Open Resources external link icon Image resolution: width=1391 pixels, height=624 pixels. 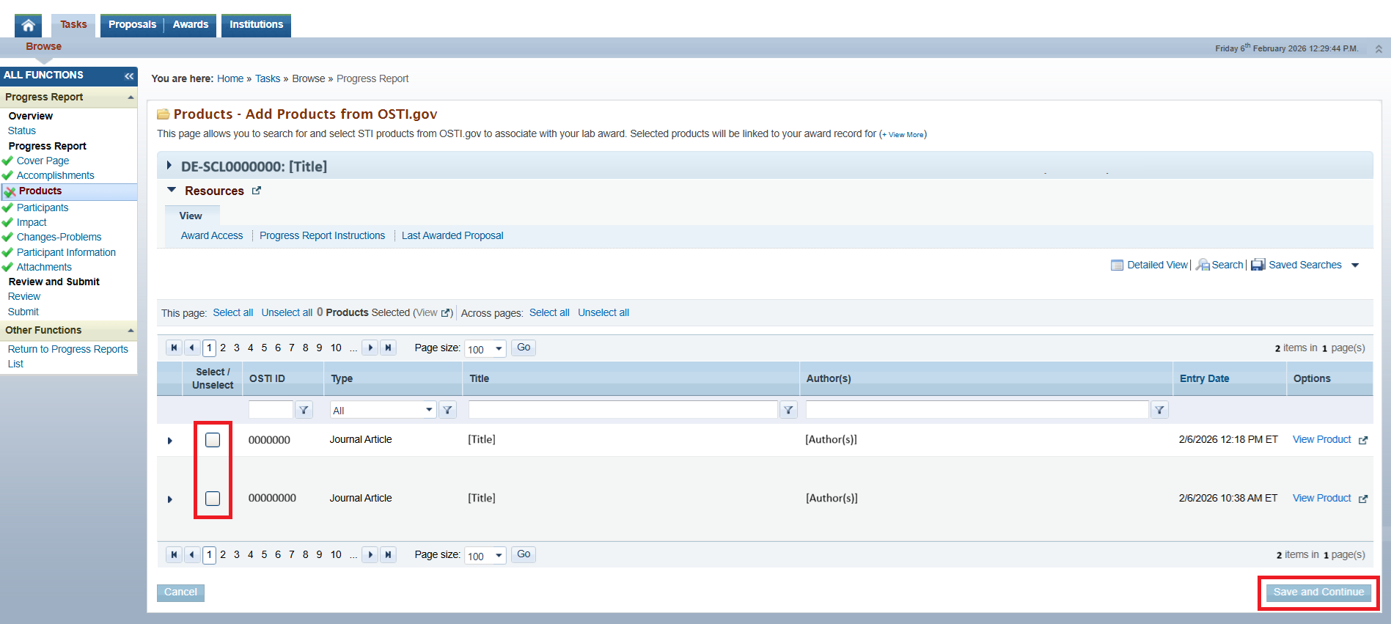coord(256,191)
